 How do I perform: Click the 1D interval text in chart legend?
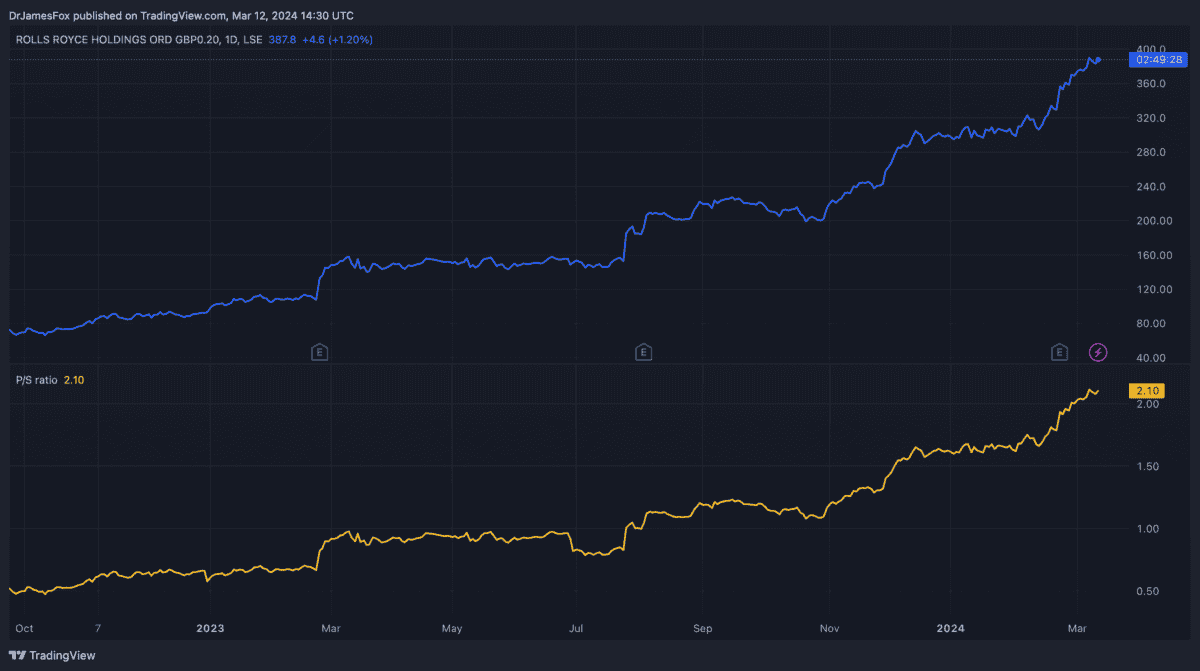(x=230, y=40)
